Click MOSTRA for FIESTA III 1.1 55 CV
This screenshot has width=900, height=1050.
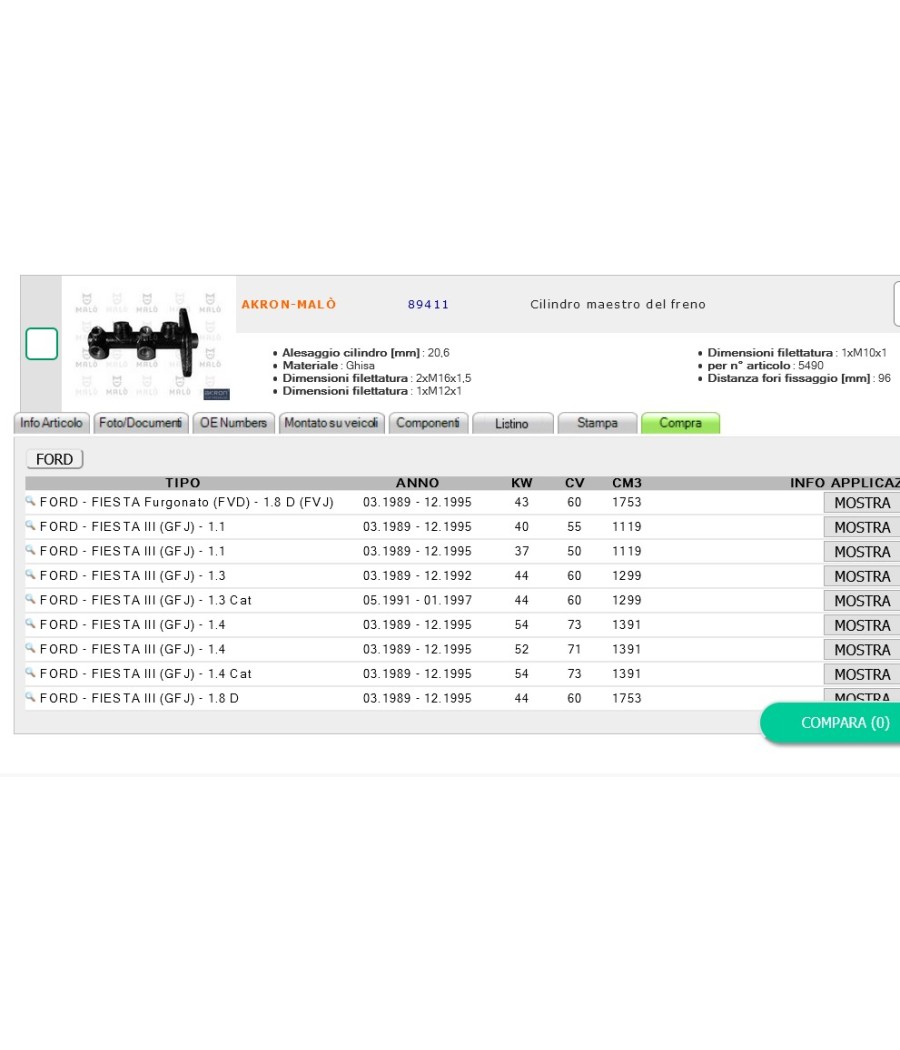[862, 528]
